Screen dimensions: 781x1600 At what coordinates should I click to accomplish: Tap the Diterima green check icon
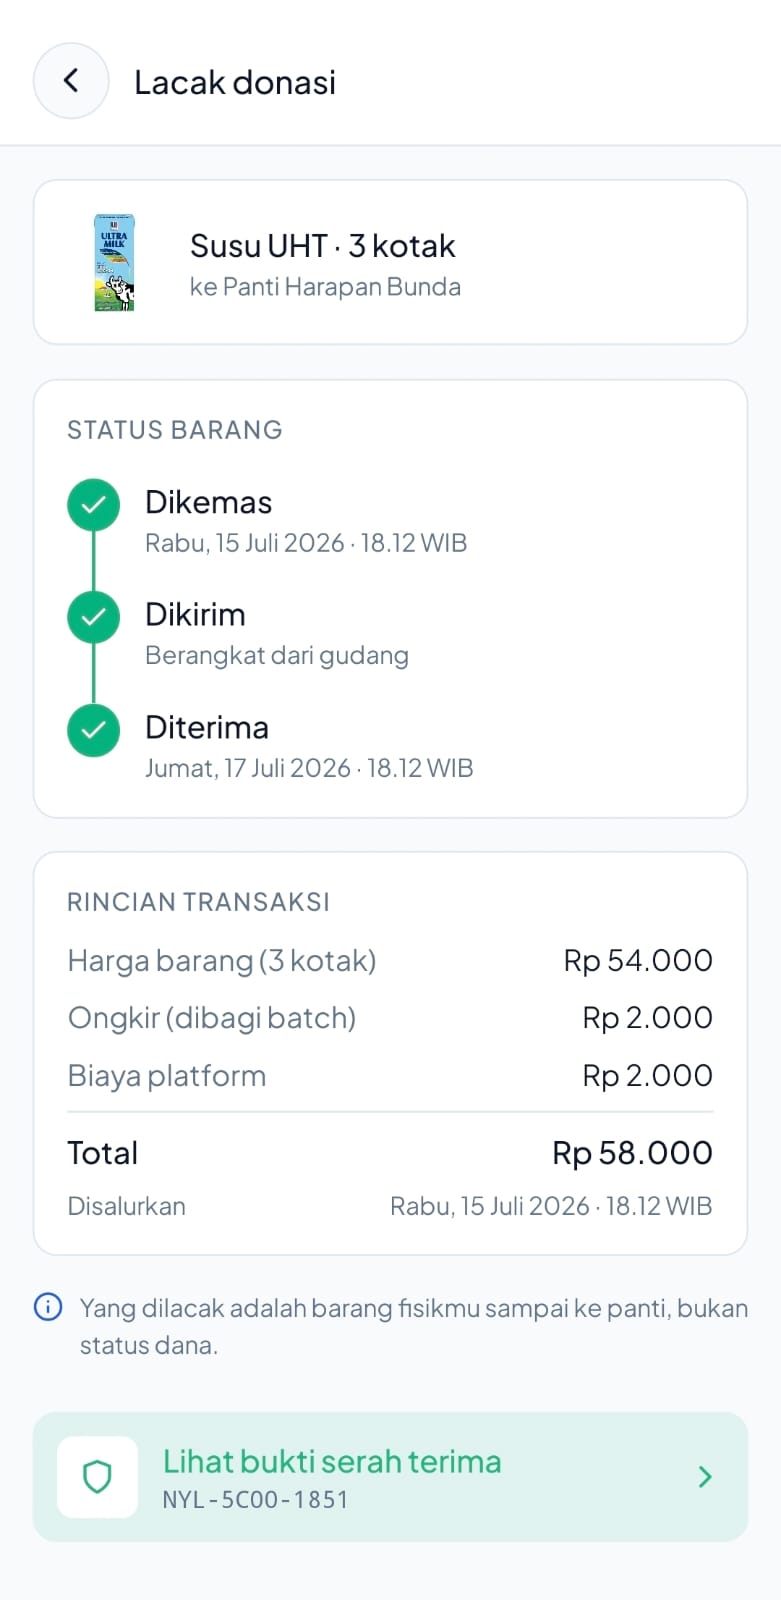pos(93,730)
